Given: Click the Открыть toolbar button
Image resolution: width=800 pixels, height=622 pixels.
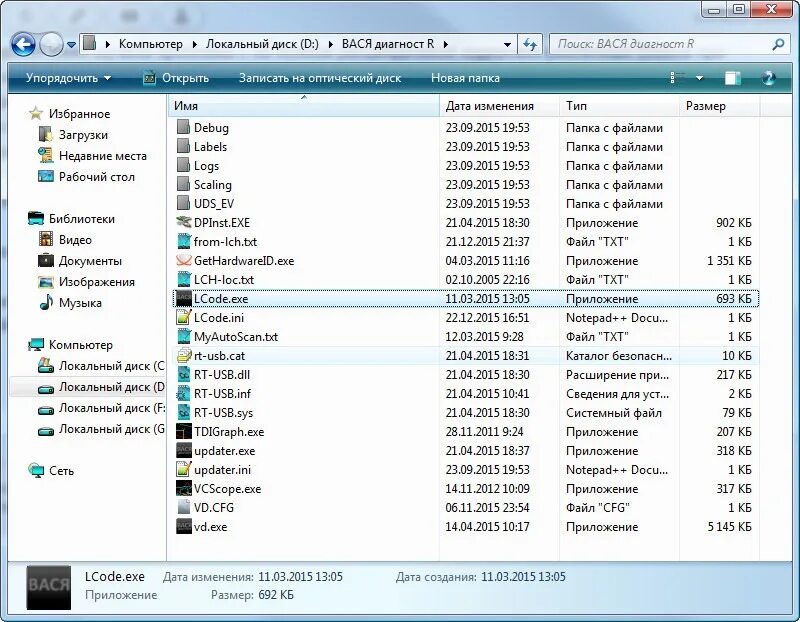Looking at the screenshot, I should click(177, 78).
